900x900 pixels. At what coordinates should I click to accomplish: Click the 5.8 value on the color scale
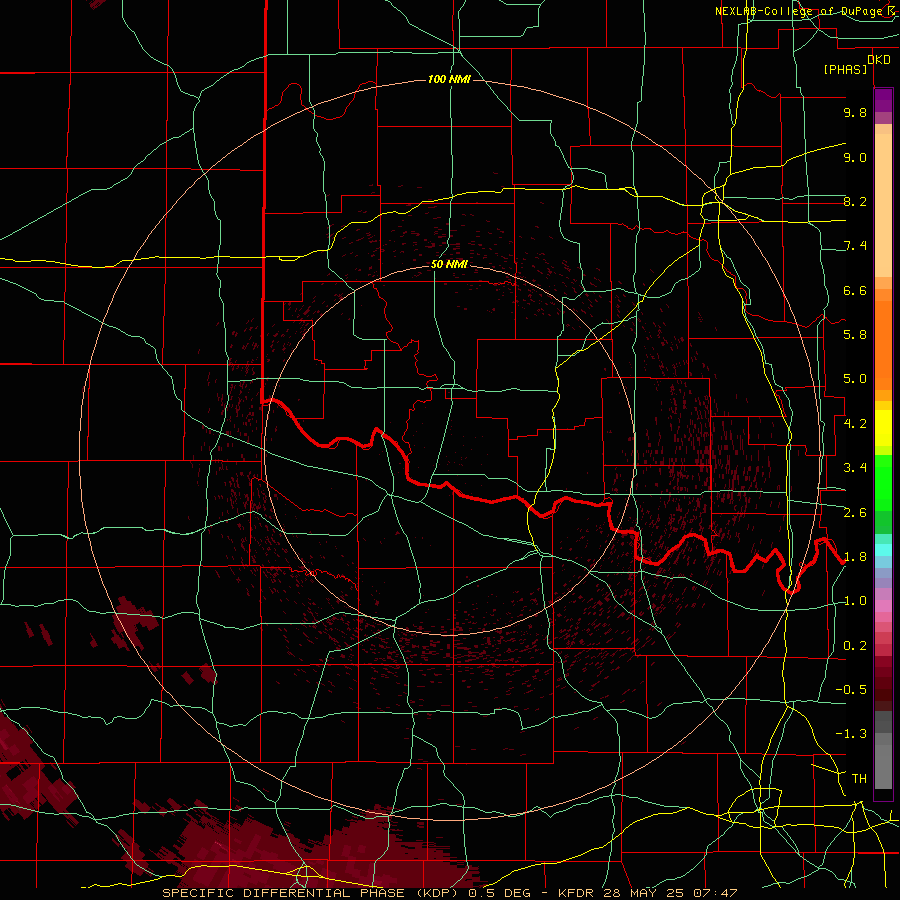point(855,335)
